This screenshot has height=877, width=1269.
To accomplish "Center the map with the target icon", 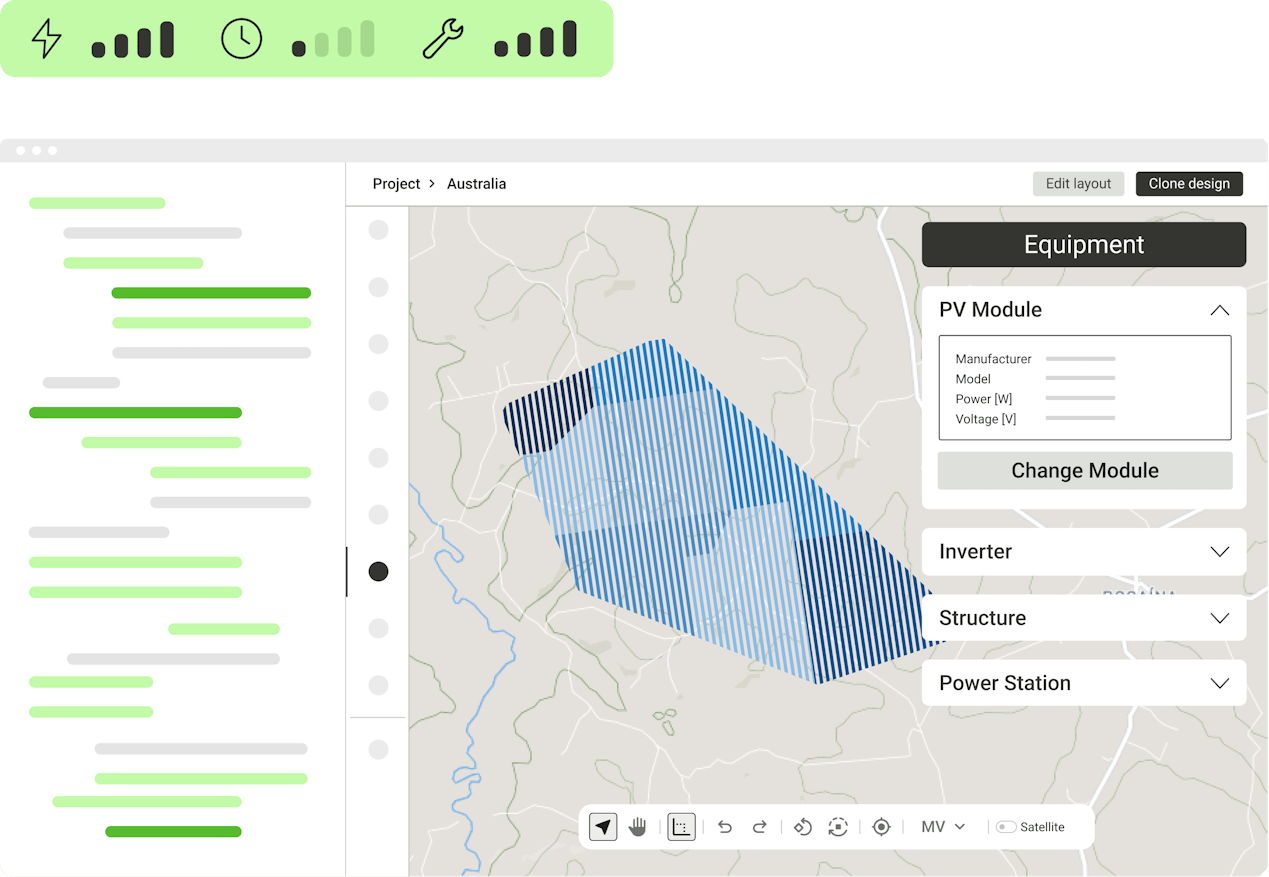I will pyautogui.click(x=881, y=827).
